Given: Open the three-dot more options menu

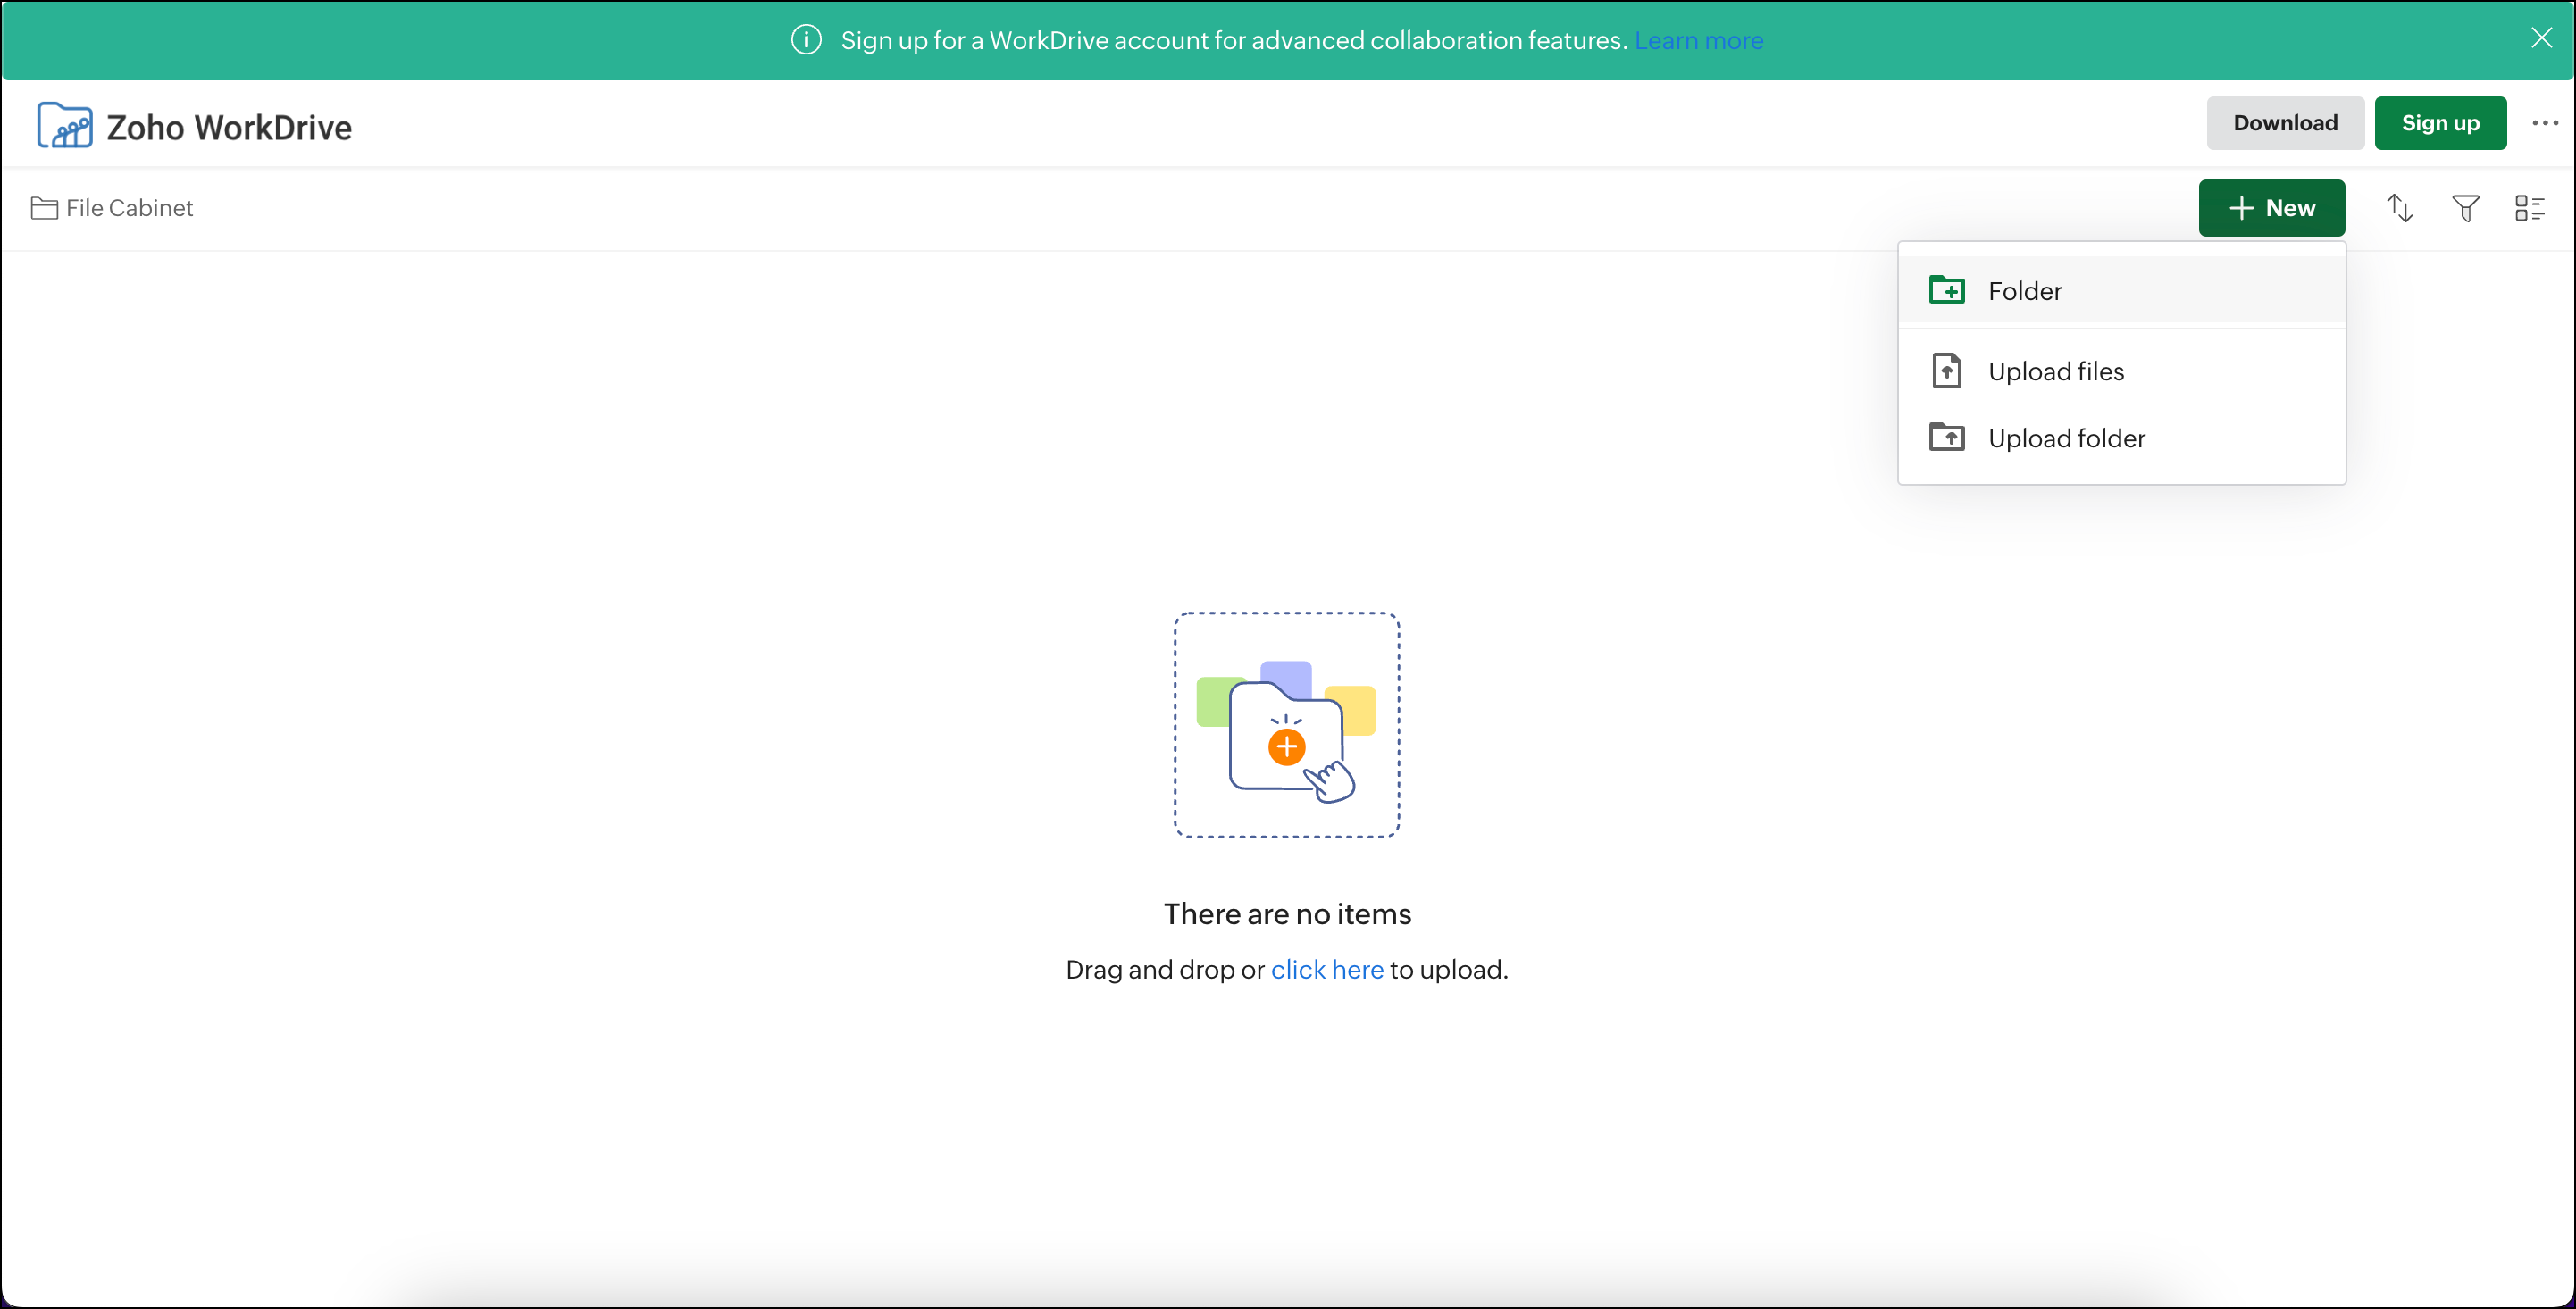Looking at the screenshot, I should (2544, 123).
